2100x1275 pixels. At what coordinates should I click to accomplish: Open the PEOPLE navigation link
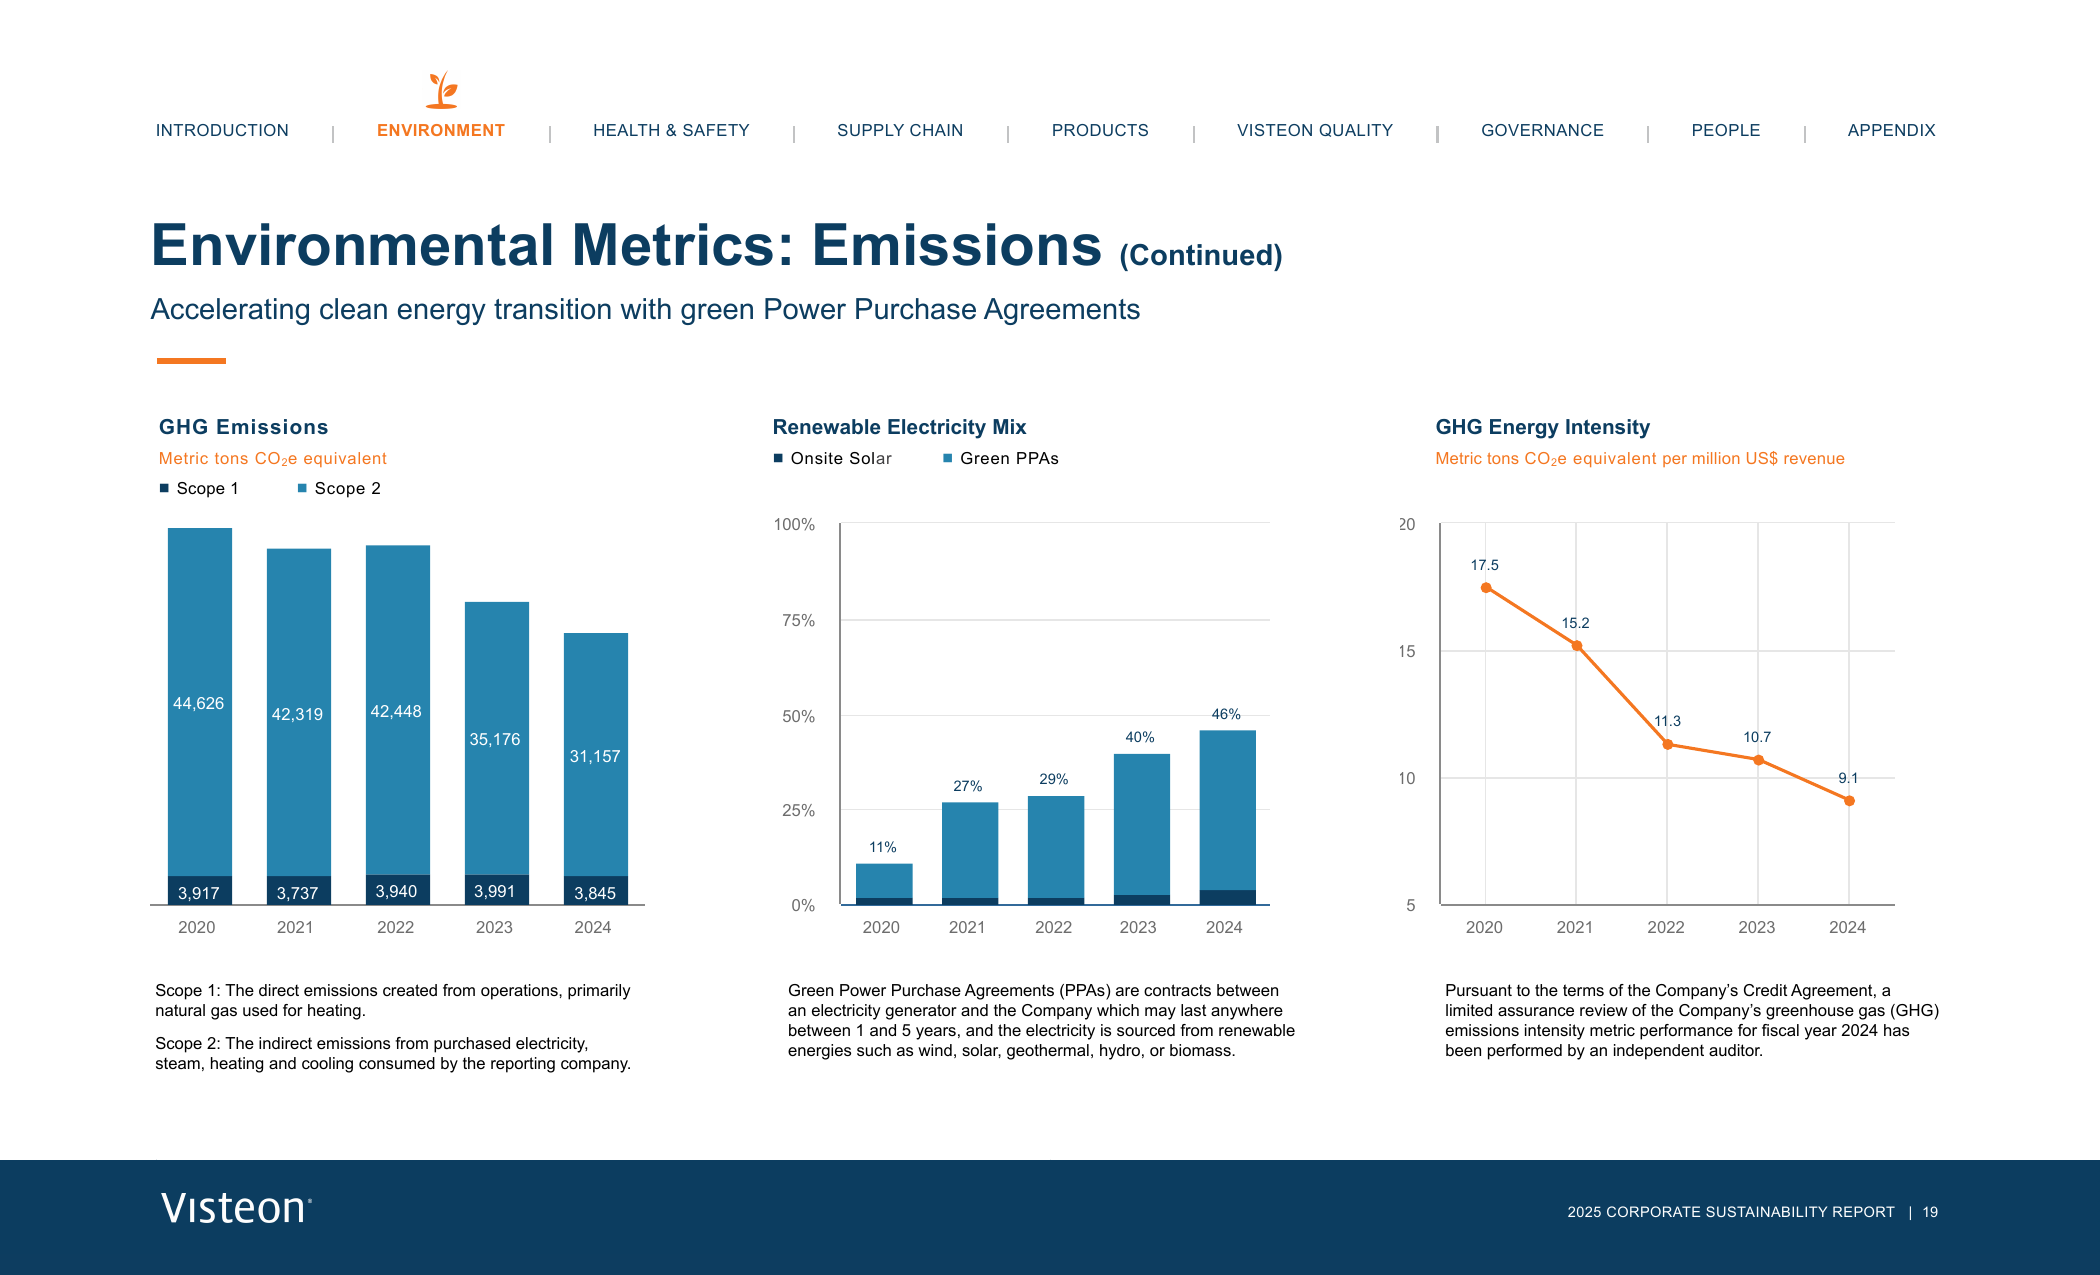point(1726,130)
